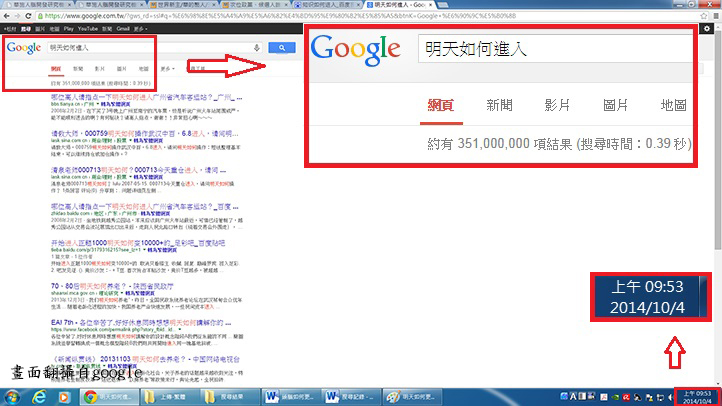The image size is (722, 406).
Task: Open the EAI 7th Facebook result
Action: pos(141,322)
